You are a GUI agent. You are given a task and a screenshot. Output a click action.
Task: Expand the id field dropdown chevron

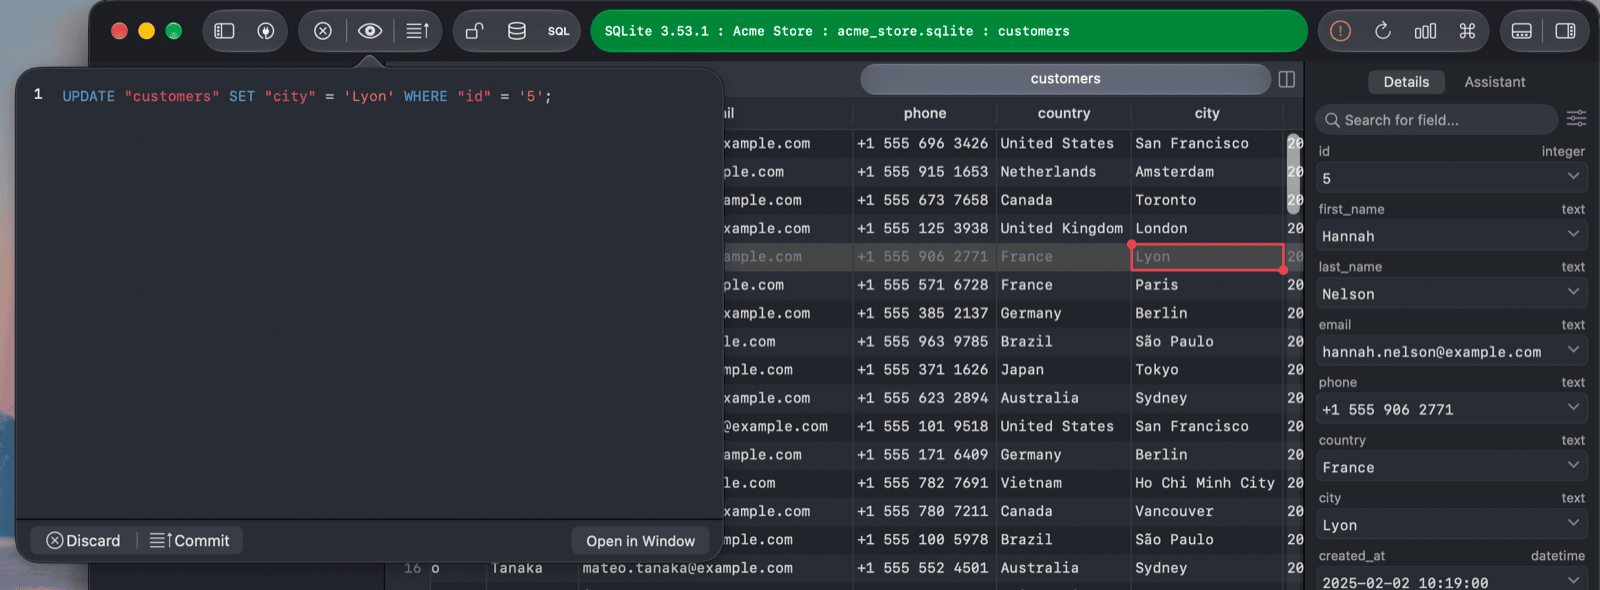(1573, 177)
